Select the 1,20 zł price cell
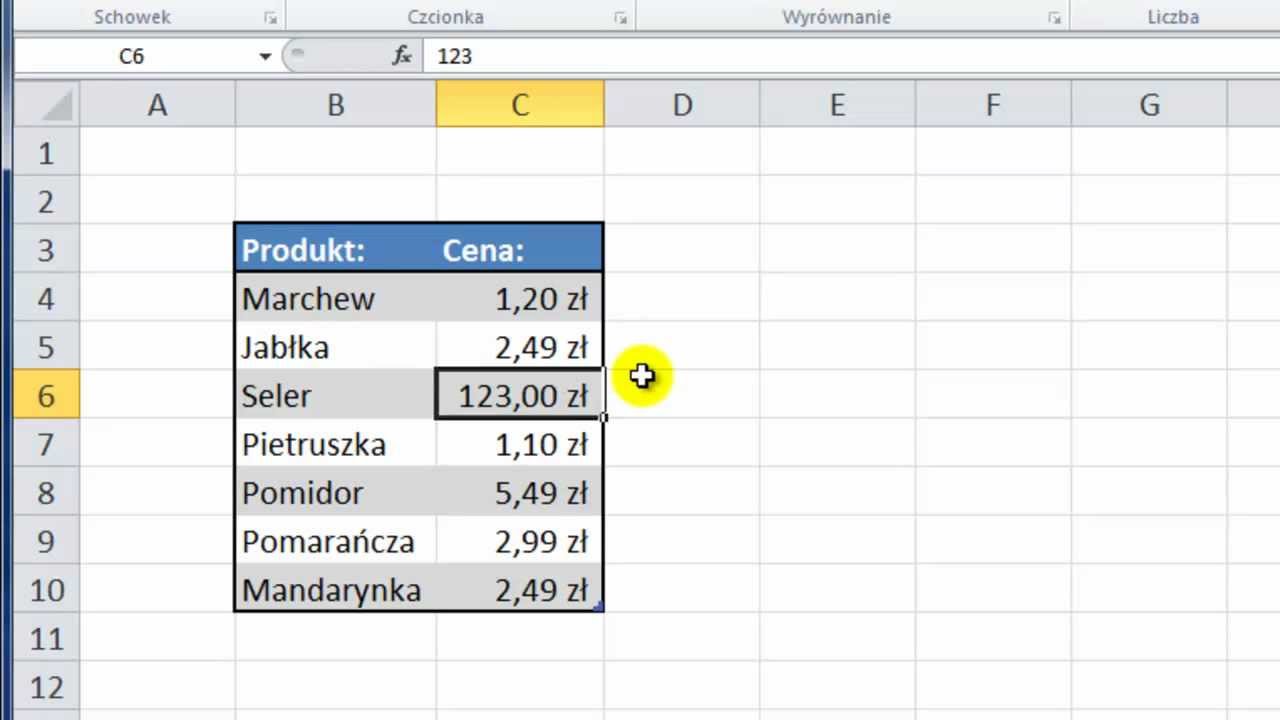The width and height of the screenshot is (1280, 720). pyautogui.click(x=520, y=298)
